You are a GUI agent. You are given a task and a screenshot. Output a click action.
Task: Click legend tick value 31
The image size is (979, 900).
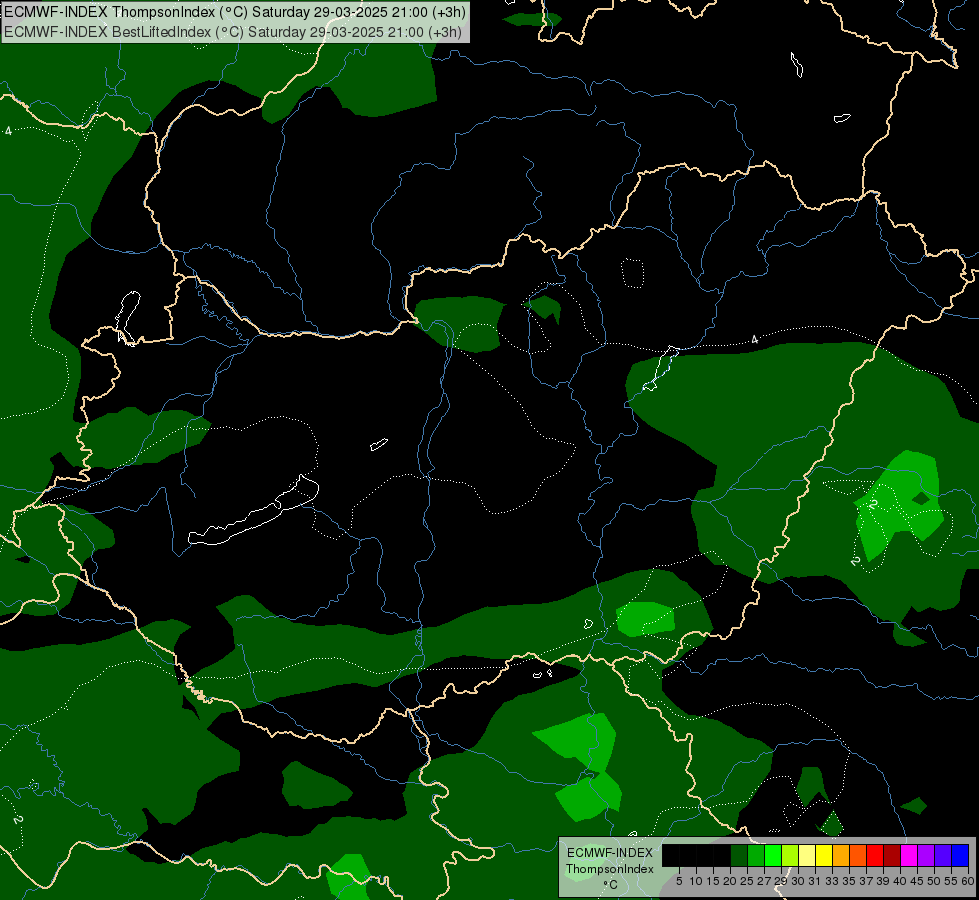pos(815,881)
